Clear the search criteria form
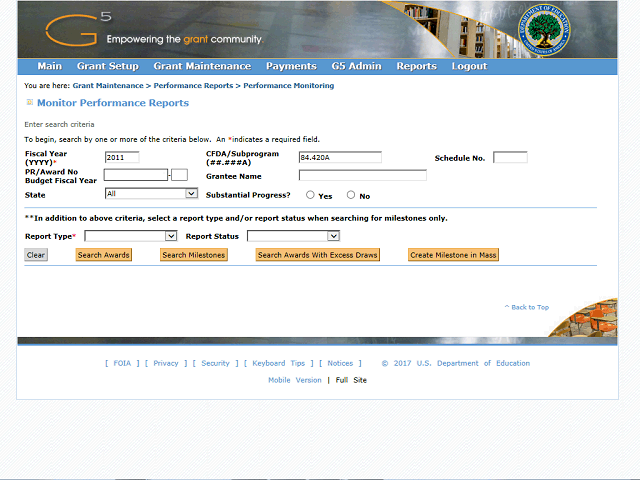 click(36, 255)
